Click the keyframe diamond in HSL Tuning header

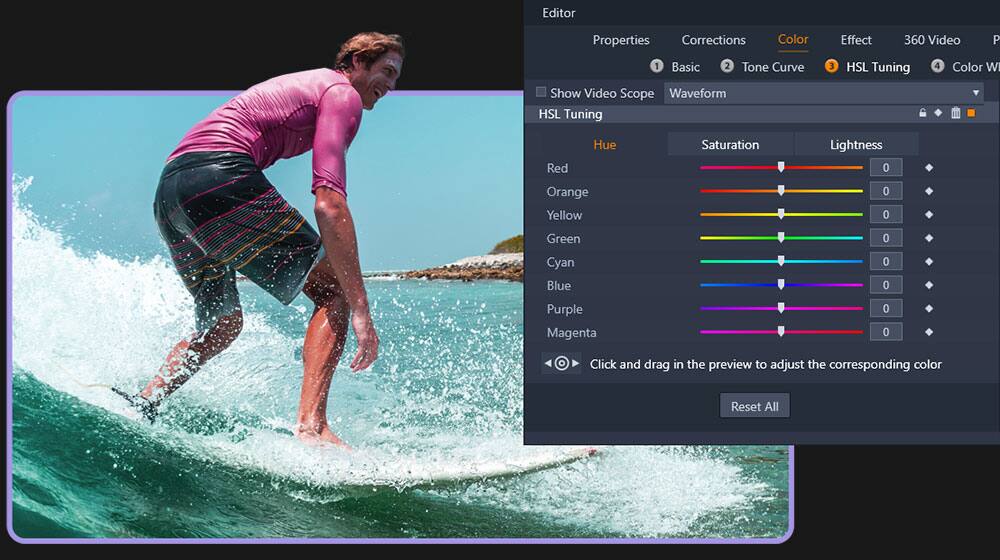point(938,114)
